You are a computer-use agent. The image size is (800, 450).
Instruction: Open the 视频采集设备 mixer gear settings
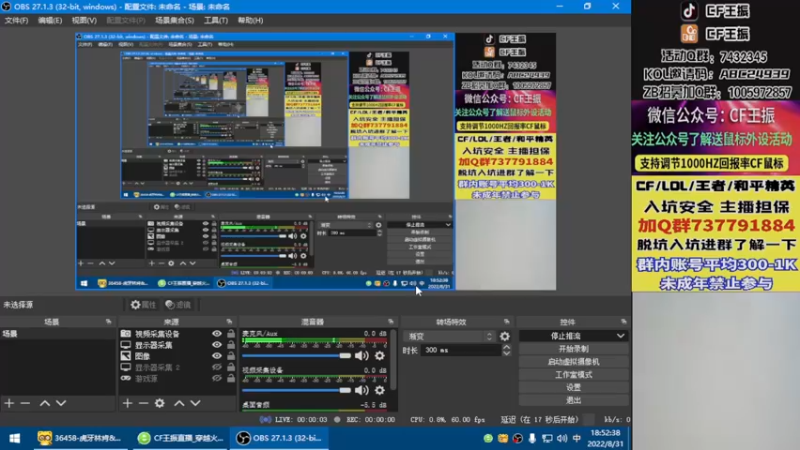tap(380, 390)
